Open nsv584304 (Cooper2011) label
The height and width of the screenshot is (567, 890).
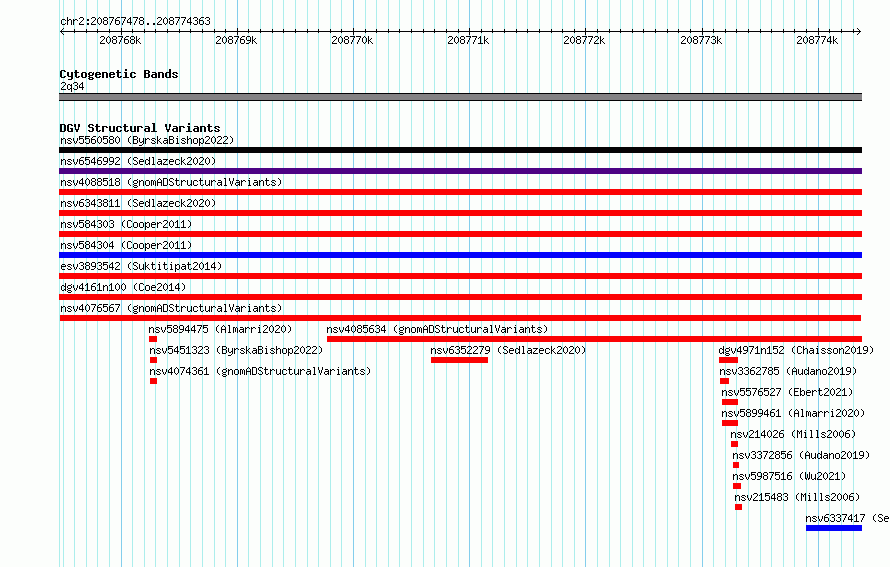click(x=126, y=245)
